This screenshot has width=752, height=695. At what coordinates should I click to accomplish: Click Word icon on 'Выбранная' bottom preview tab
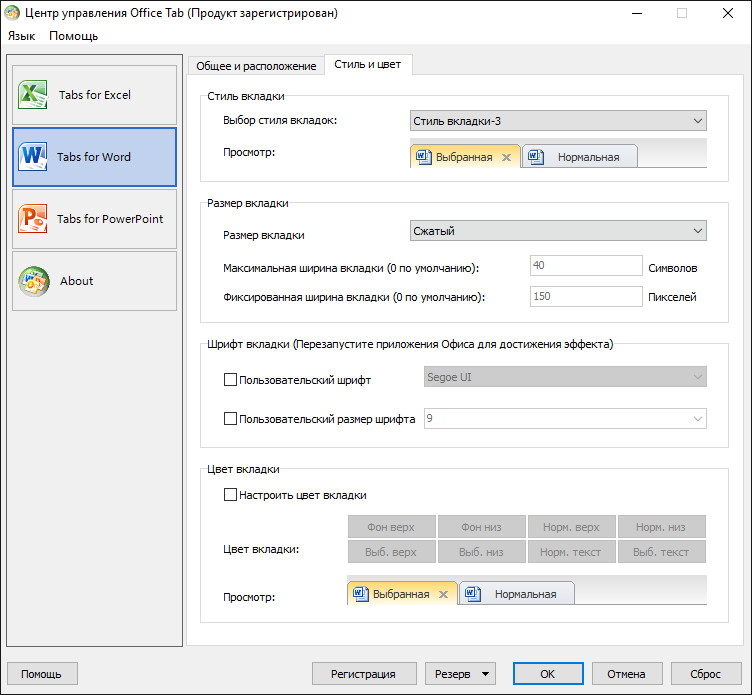coord(360,594)
